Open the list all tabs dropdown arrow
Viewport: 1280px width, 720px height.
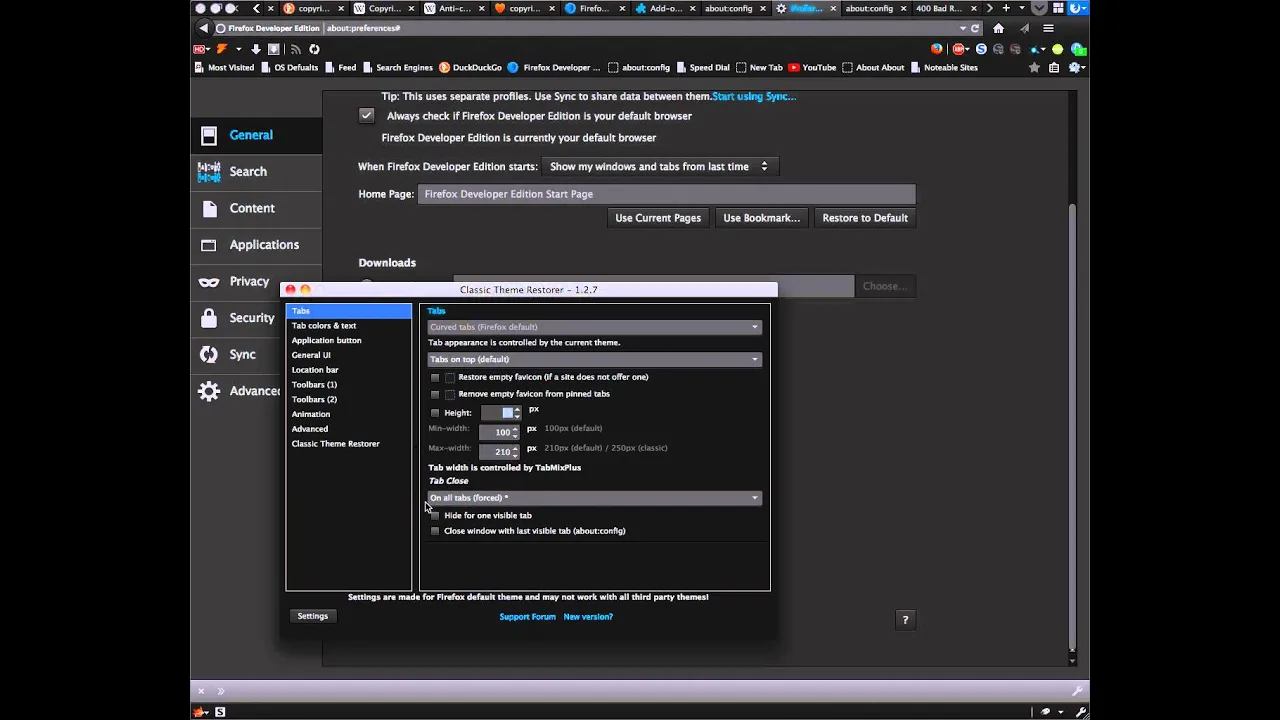coord(1022,8)
